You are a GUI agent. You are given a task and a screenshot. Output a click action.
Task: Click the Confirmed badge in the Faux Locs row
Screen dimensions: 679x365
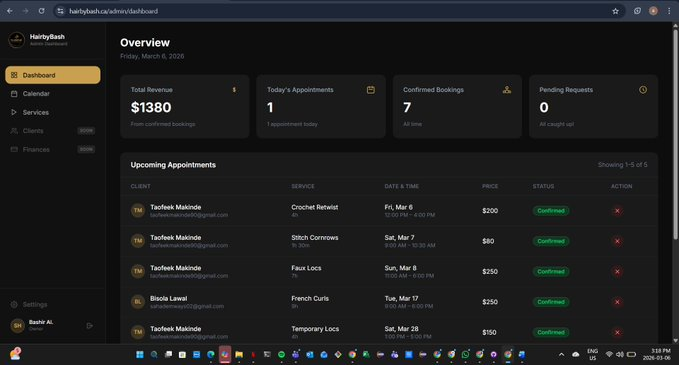pyautogui.click(x=551, y=271)
